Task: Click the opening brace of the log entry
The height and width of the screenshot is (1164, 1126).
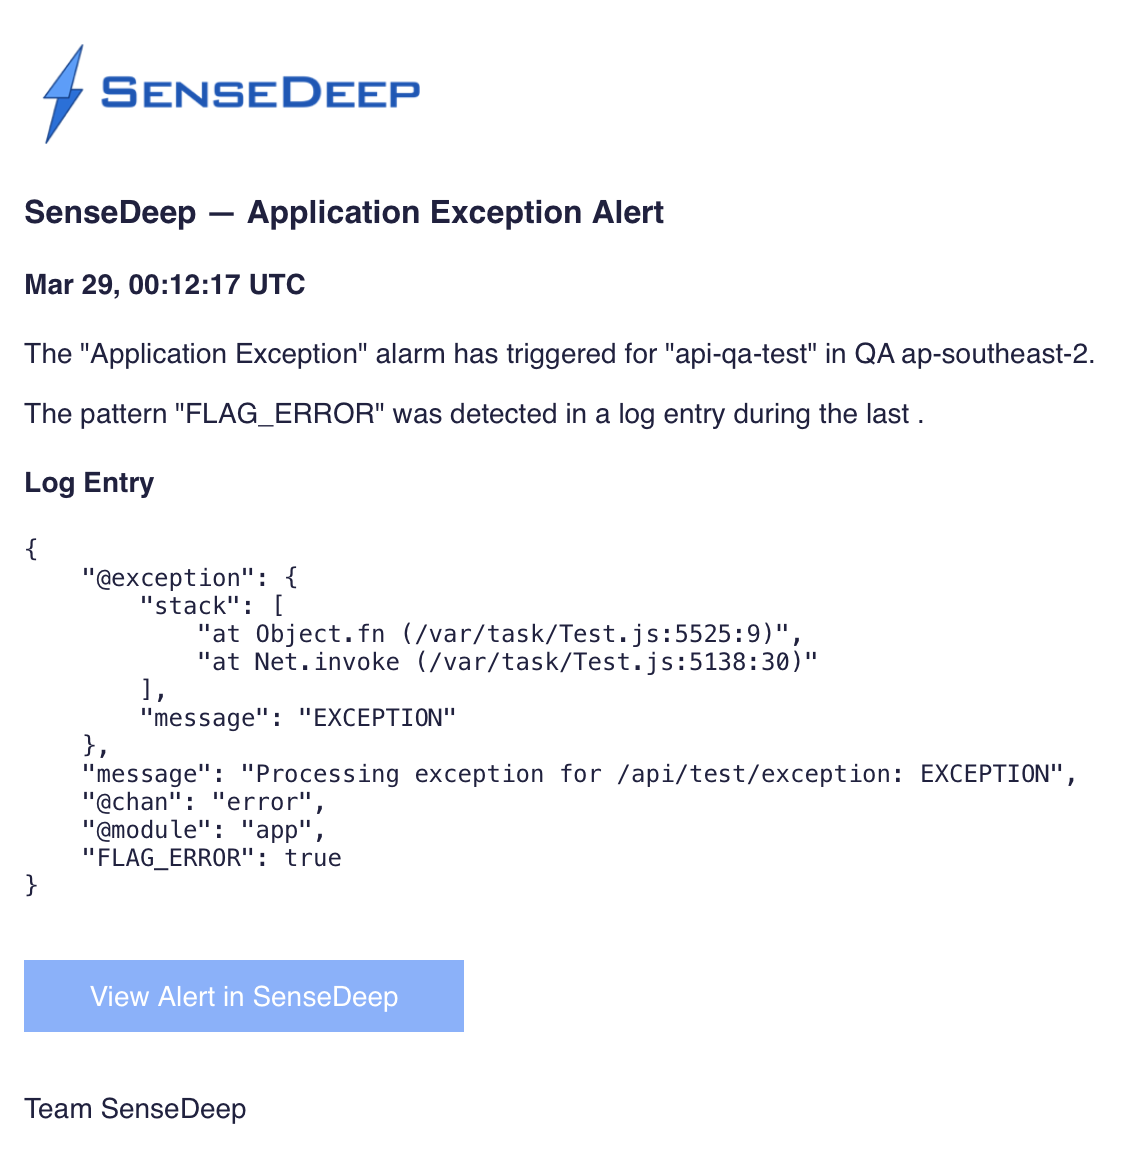Action: [x=31, y=549]
